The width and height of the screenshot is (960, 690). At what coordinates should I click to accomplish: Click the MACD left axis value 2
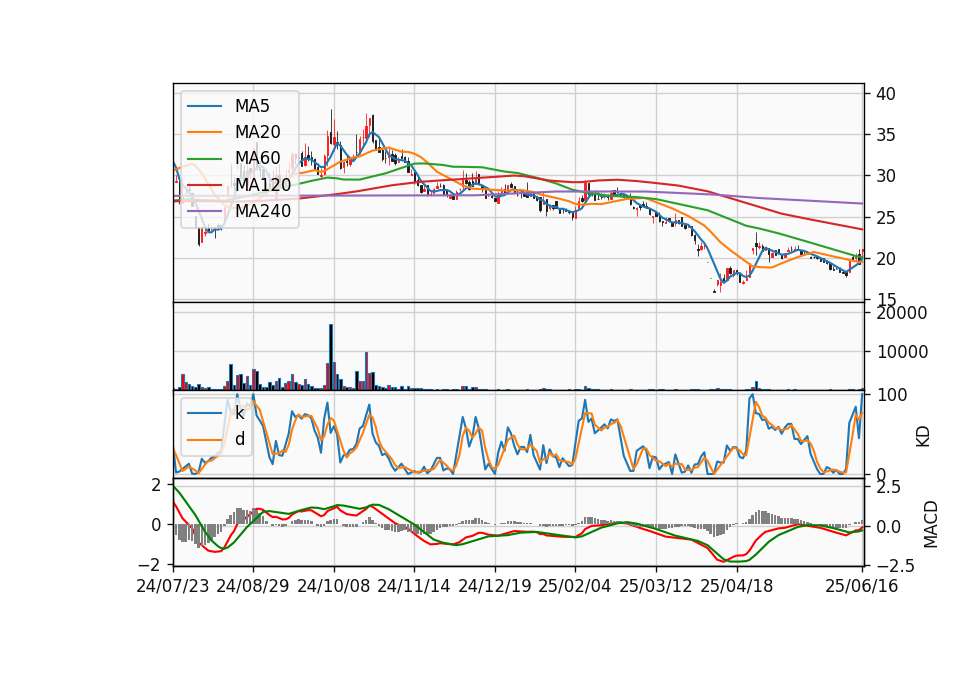pyautogui.click(x=156, y=485)
